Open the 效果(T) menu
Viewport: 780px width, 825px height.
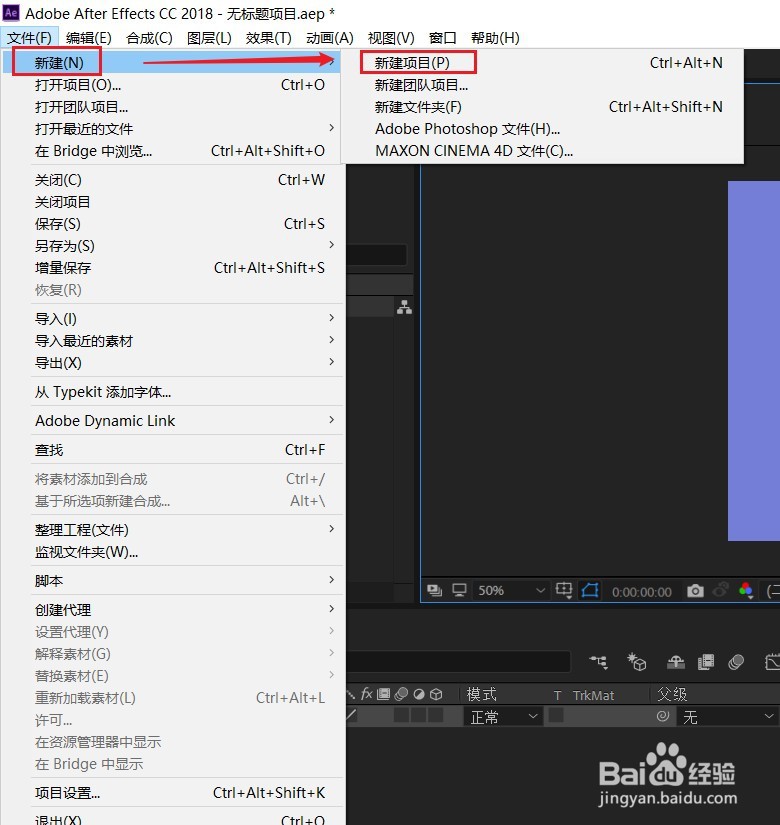(268, 38)
